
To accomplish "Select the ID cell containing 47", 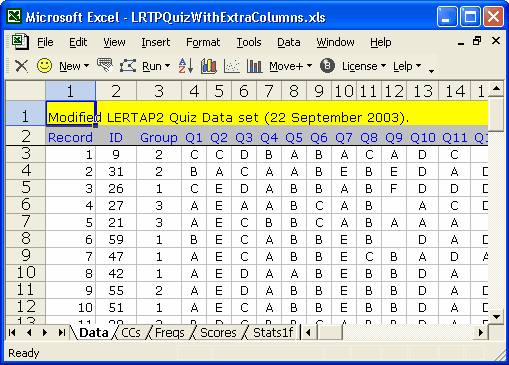I will point(116,256).
